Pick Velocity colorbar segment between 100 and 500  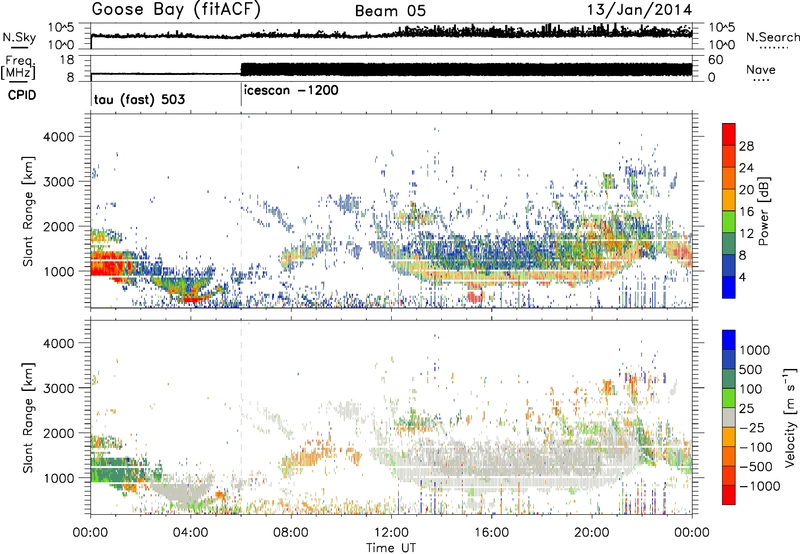(729, 379)
